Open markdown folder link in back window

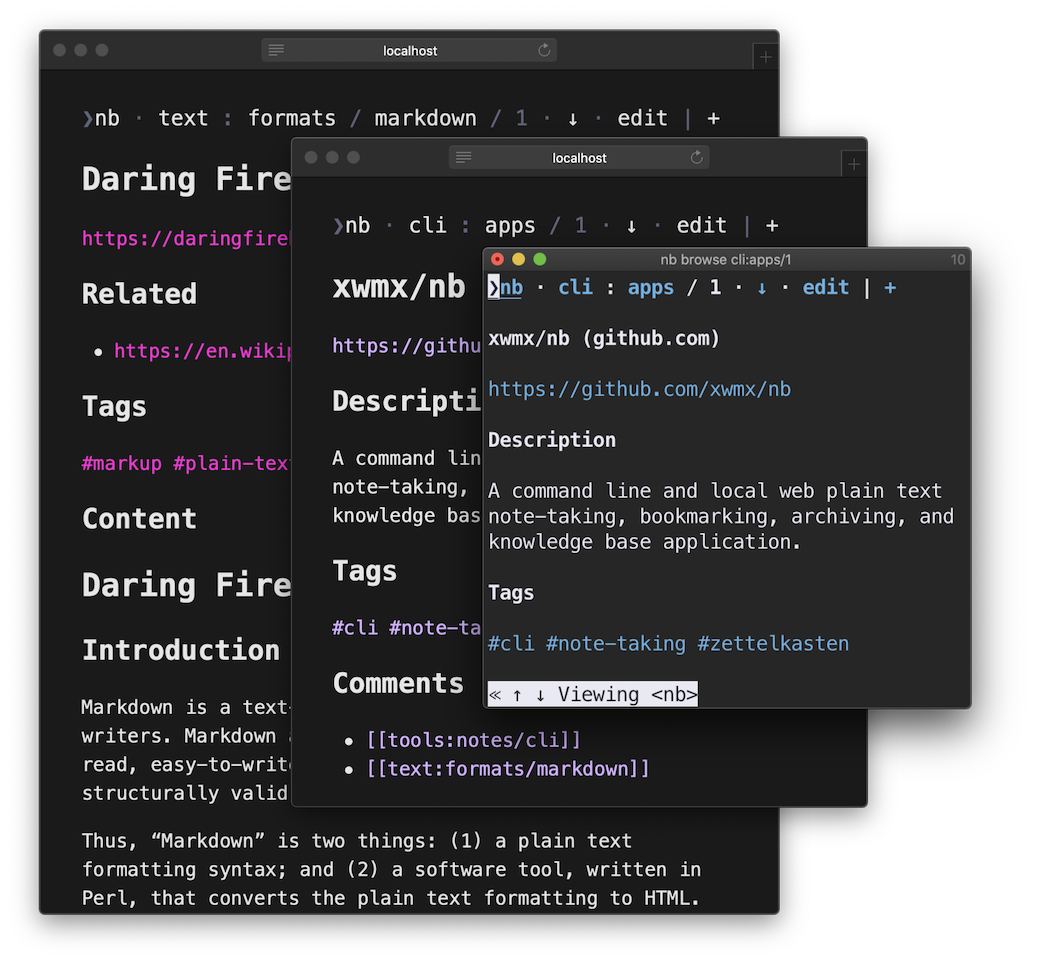(425, 118)
